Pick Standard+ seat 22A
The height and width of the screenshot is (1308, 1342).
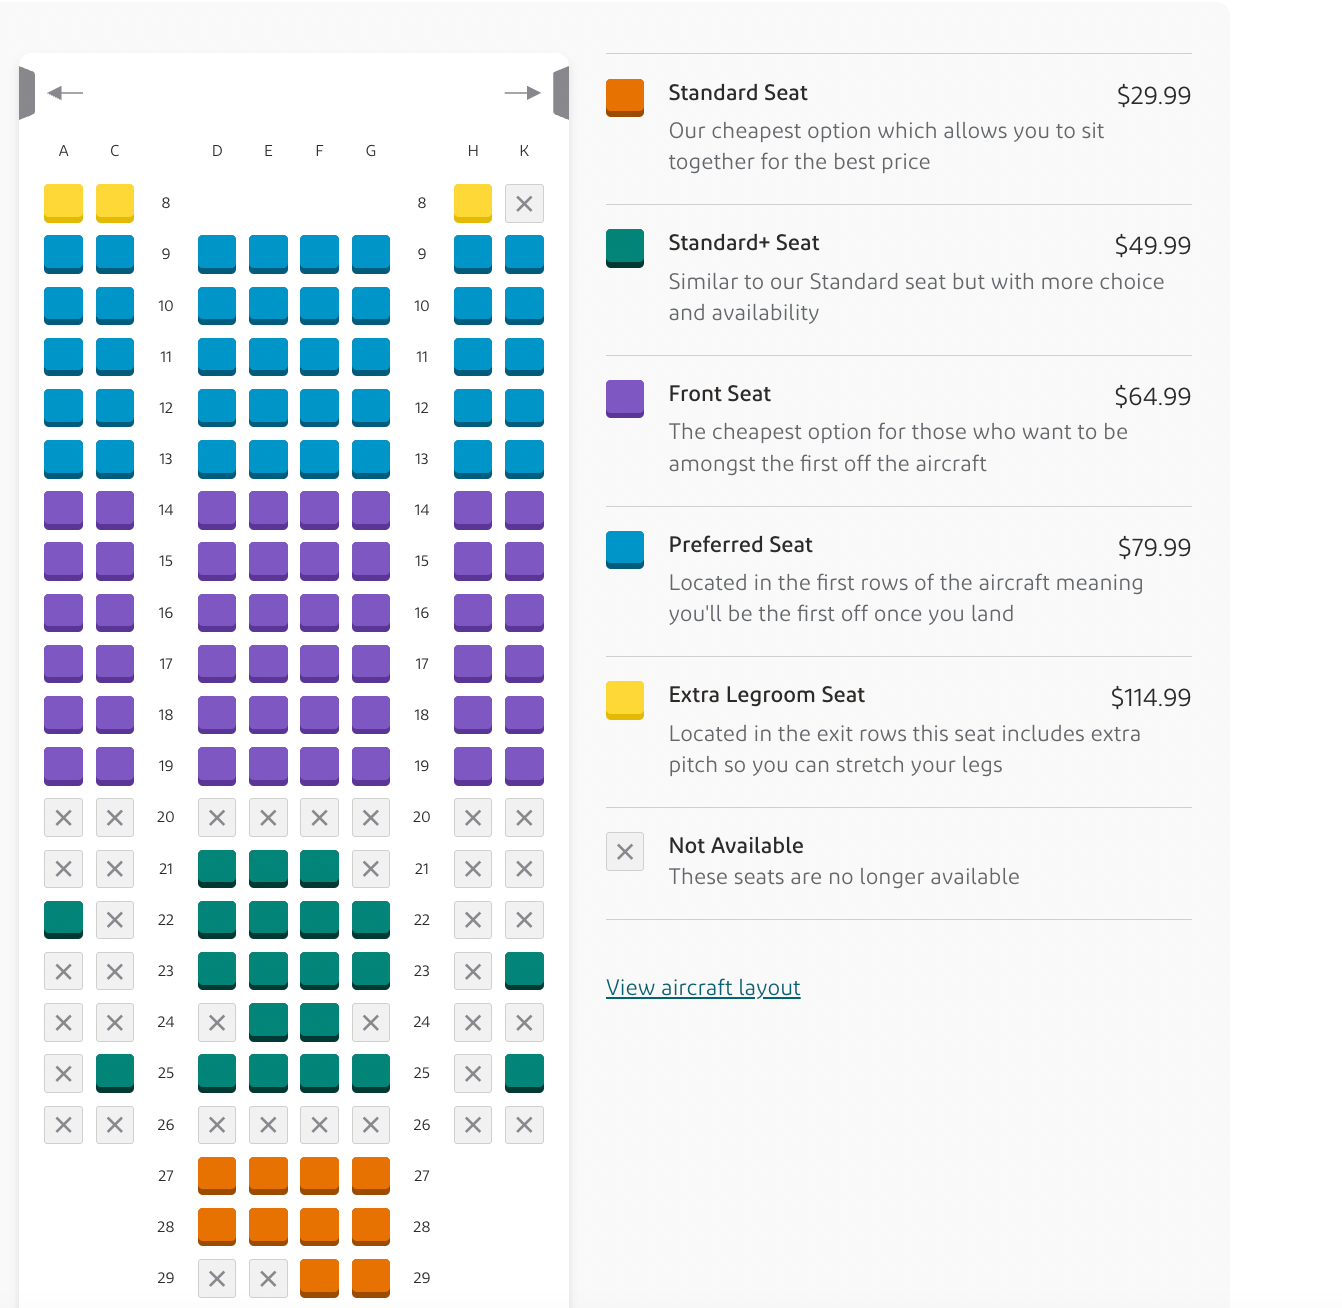pyautogui.click(x=63, y=920)
